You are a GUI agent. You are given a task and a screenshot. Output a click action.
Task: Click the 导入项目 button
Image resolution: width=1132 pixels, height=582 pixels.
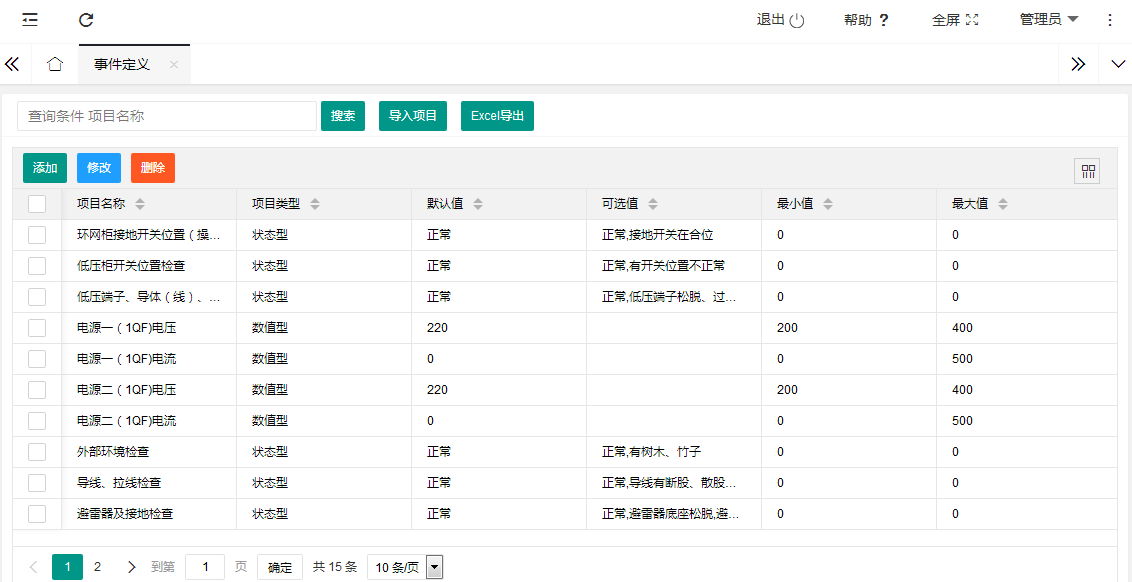point(413,116)
